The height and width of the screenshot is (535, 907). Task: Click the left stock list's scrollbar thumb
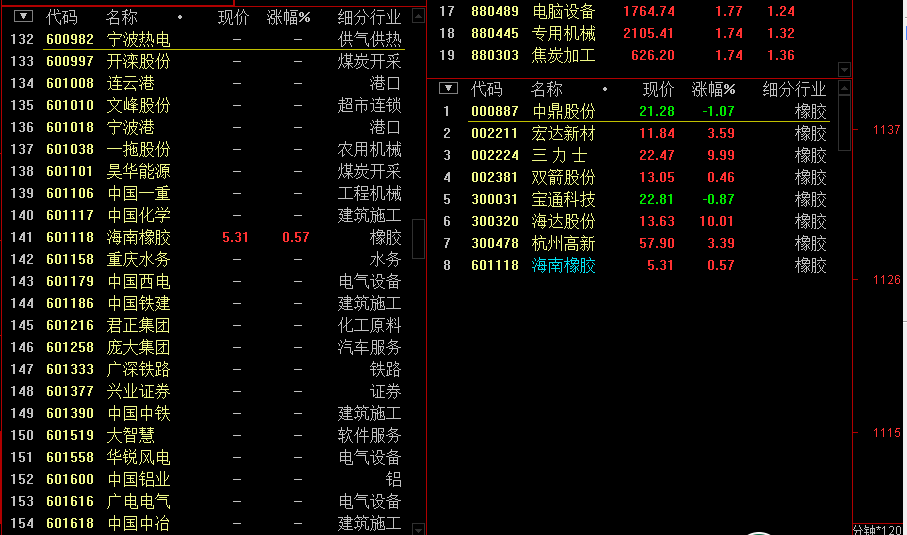pos(418,238)
